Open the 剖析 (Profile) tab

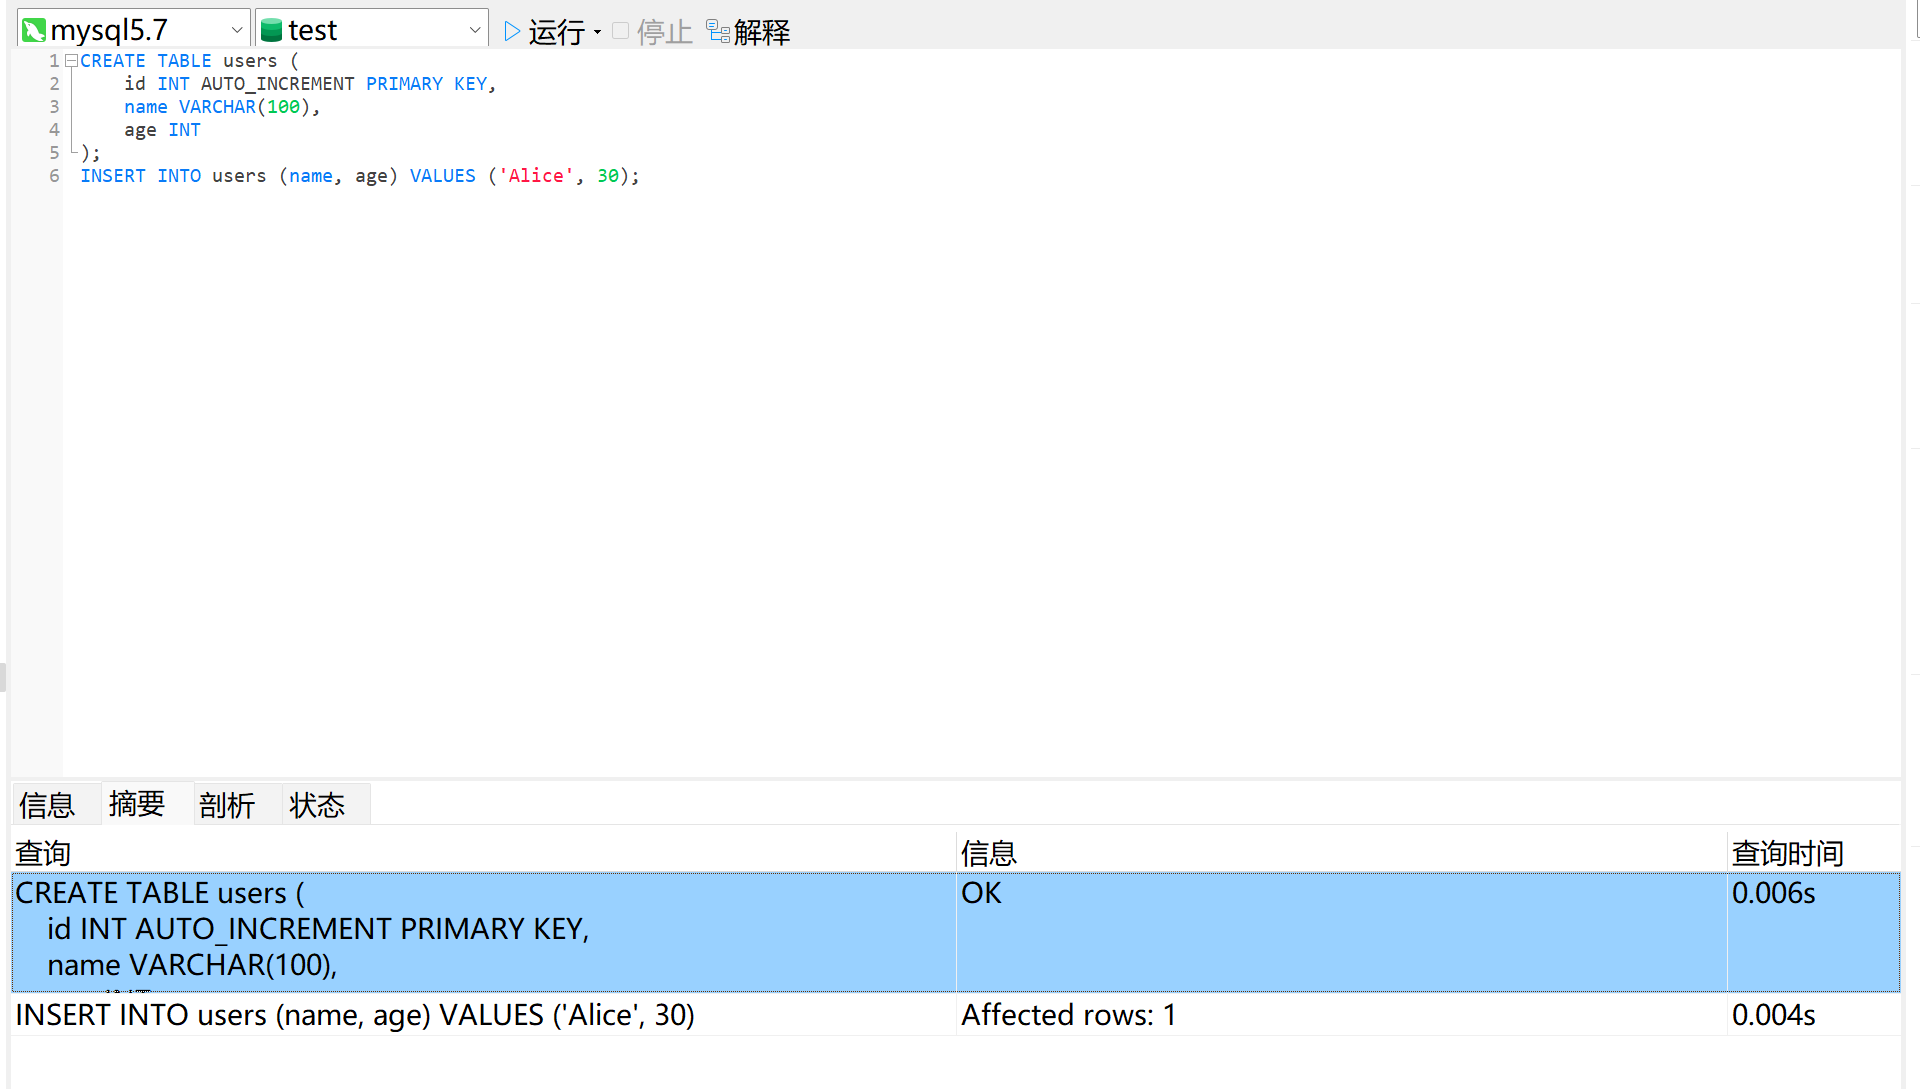point(227,804)
